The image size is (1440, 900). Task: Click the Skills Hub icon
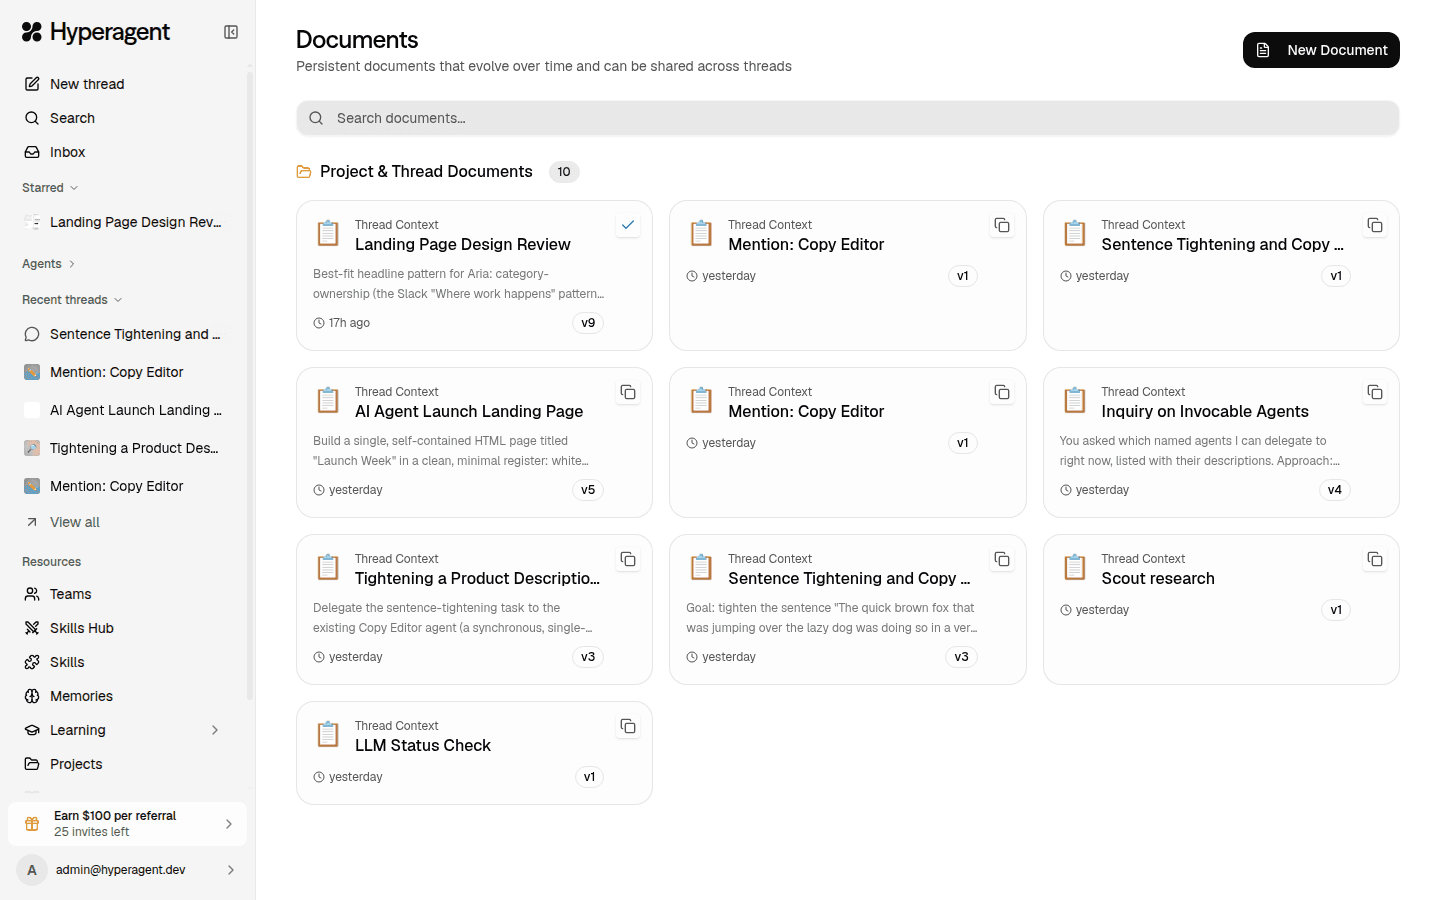point(32,628)
